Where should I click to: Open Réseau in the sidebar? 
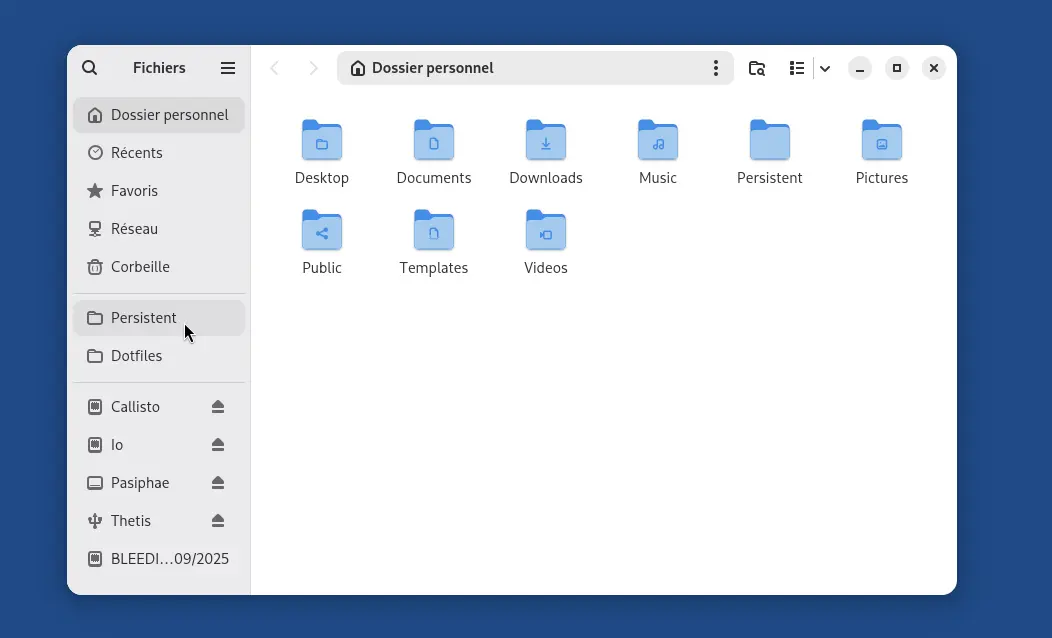tap(159, 229)
